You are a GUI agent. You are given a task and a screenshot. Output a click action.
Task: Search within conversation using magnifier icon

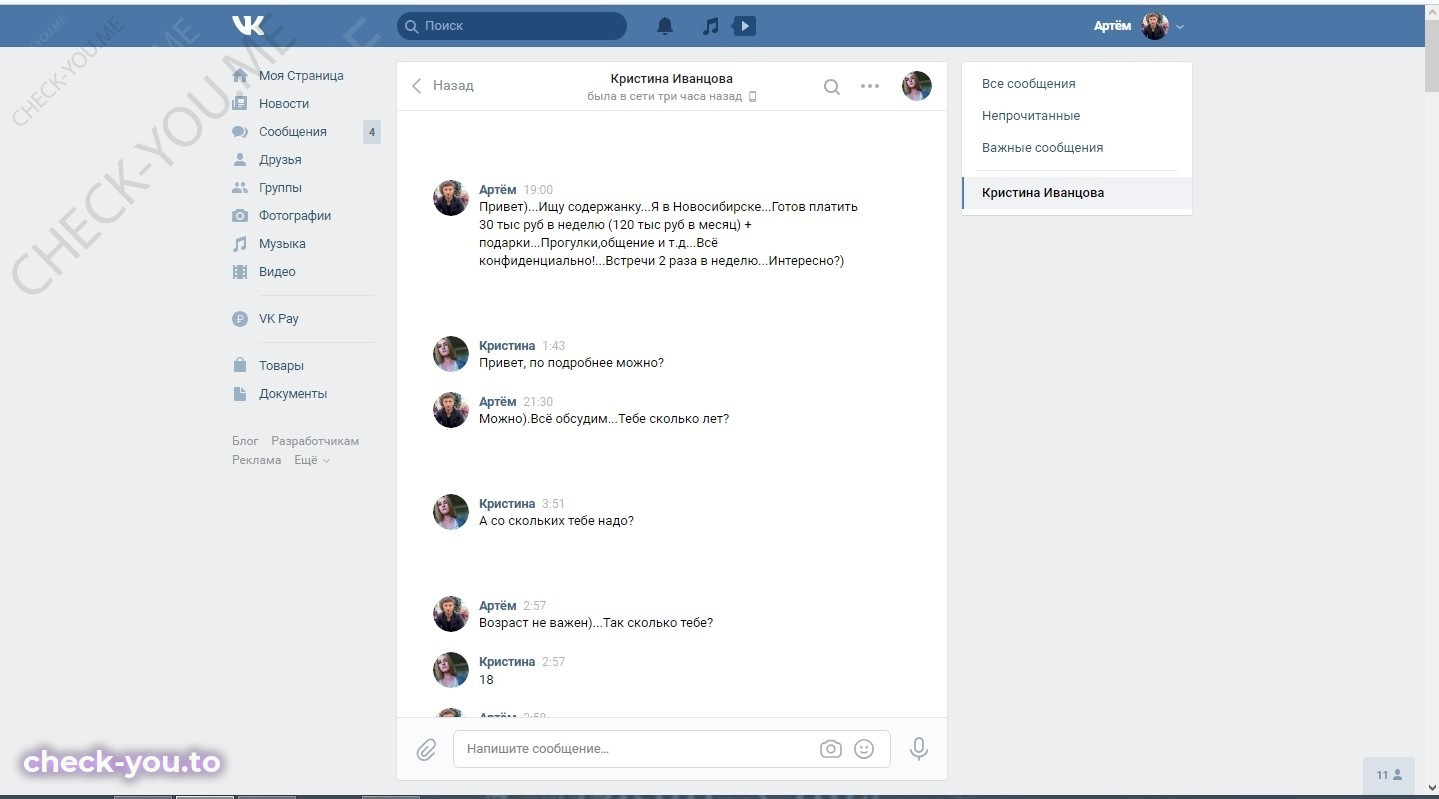[x=831, y=87]
